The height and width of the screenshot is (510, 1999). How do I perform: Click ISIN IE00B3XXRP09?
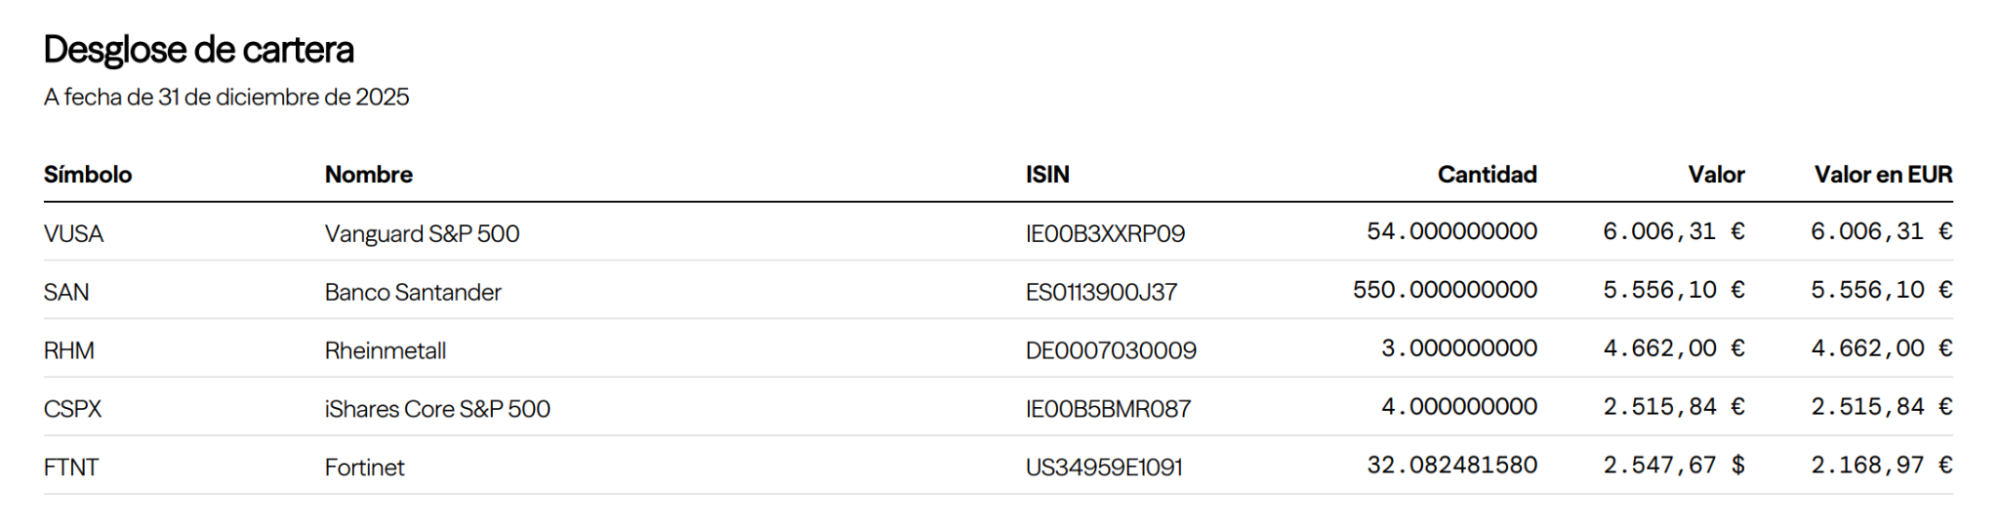click(x=1104, y=234)
